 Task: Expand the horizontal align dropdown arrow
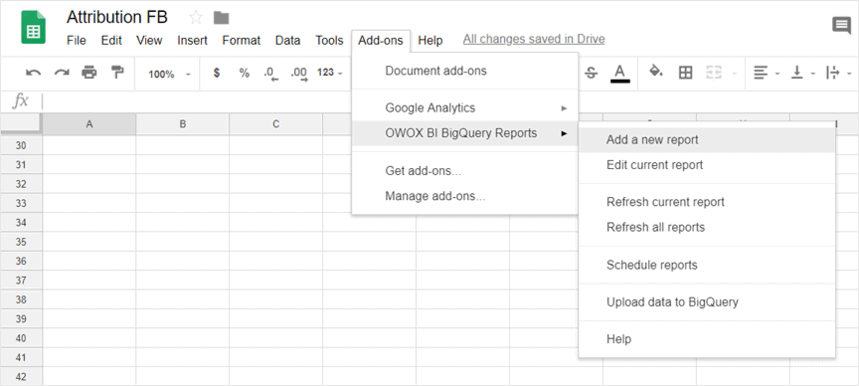[x=777, y=73]
